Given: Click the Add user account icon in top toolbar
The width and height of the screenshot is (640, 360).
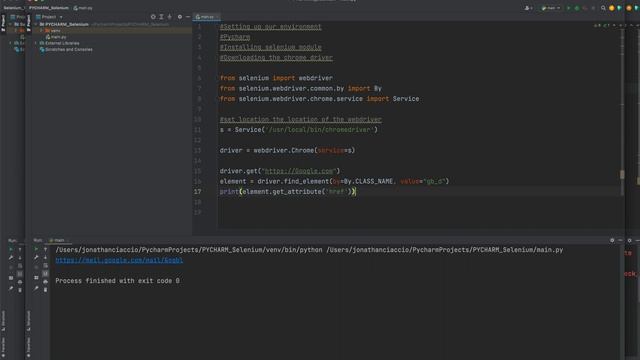Looking at the screenshot, I should click(528, 8).
